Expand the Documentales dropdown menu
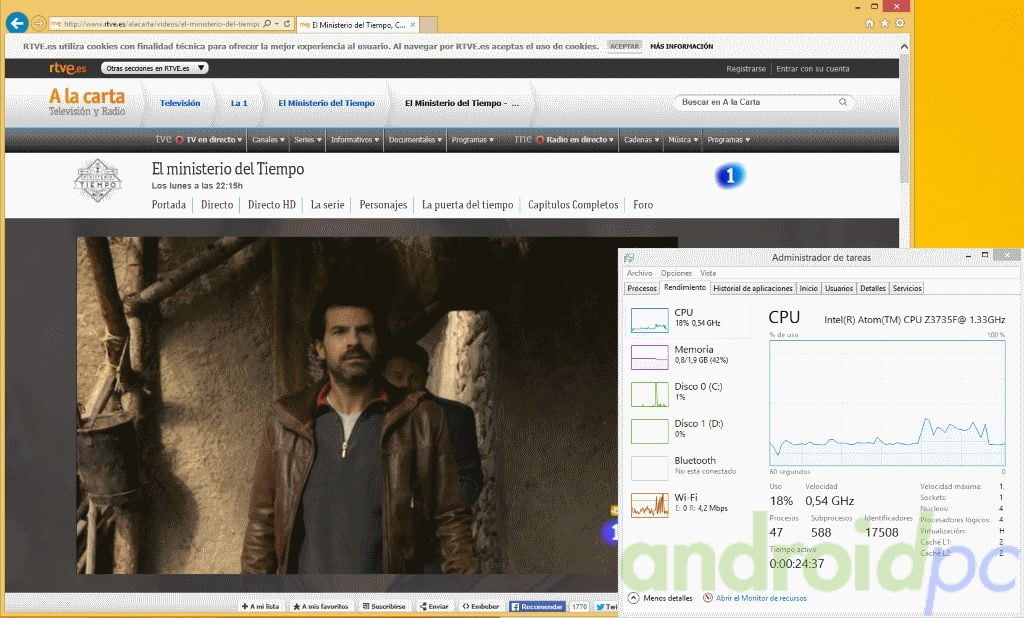Image resolution: width=1024 pixels, height=618 pixels. (x=415, y=140)
